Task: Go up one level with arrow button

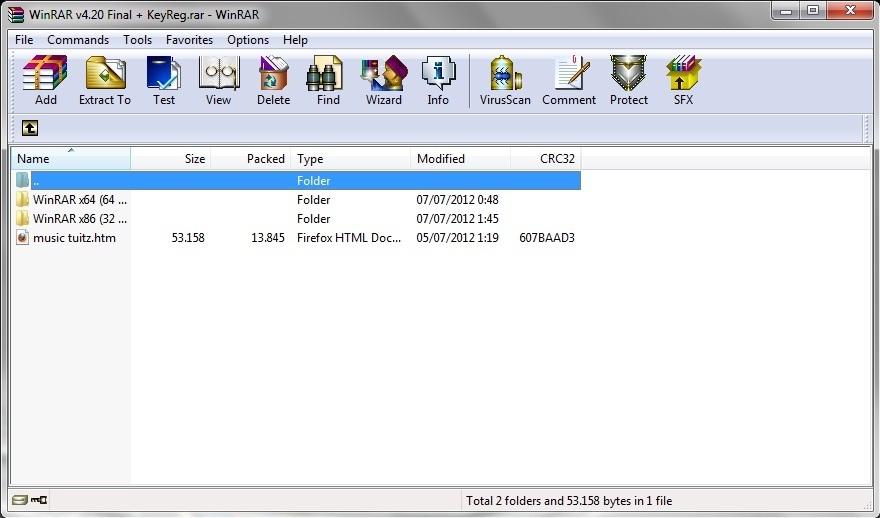Action: click(30, 128)
